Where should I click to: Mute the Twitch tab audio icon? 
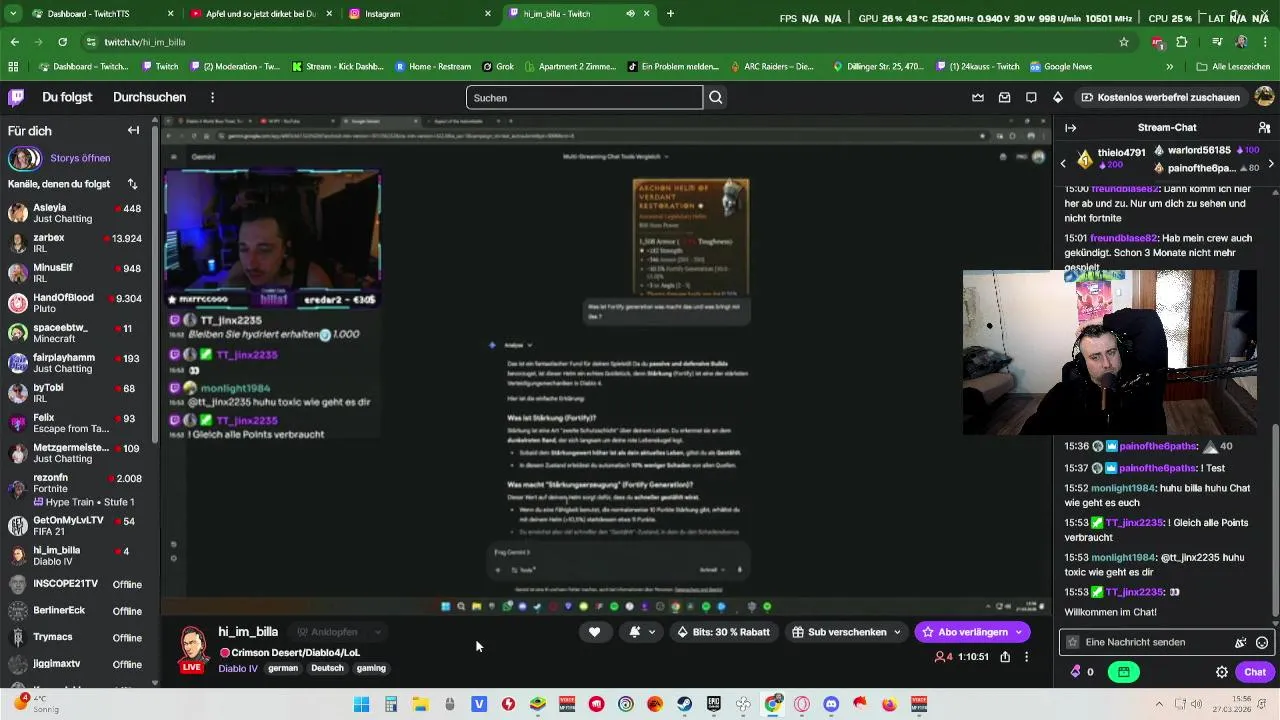click(630, 14)
